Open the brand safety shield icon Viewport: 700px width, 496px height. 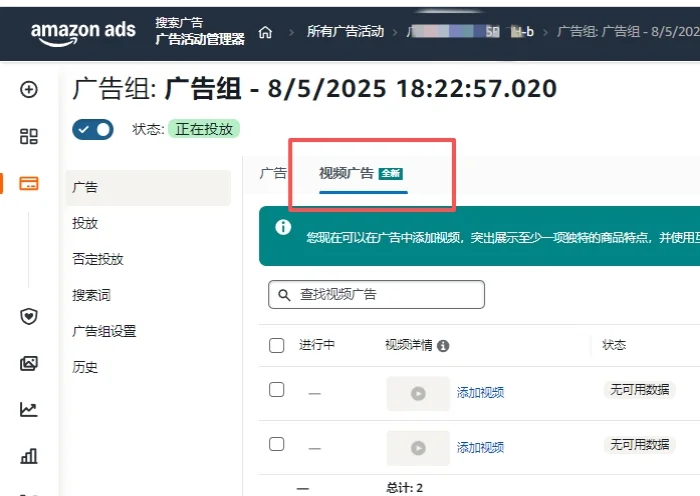[x=29, y=317]
